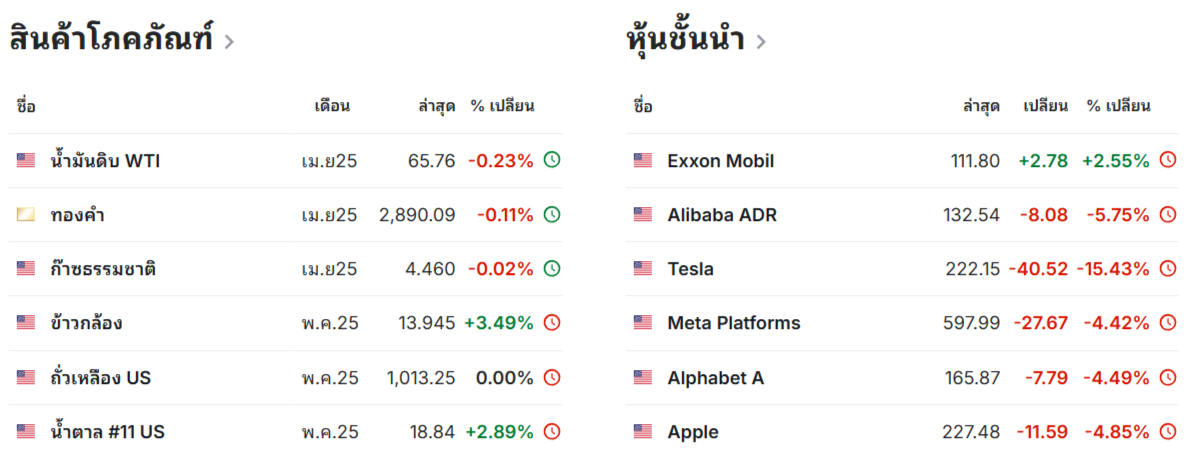Open the Alibaba ADR stock page
Image resolution: width=1187 pixels, height=454 pixels.
(x=722, y=215)
